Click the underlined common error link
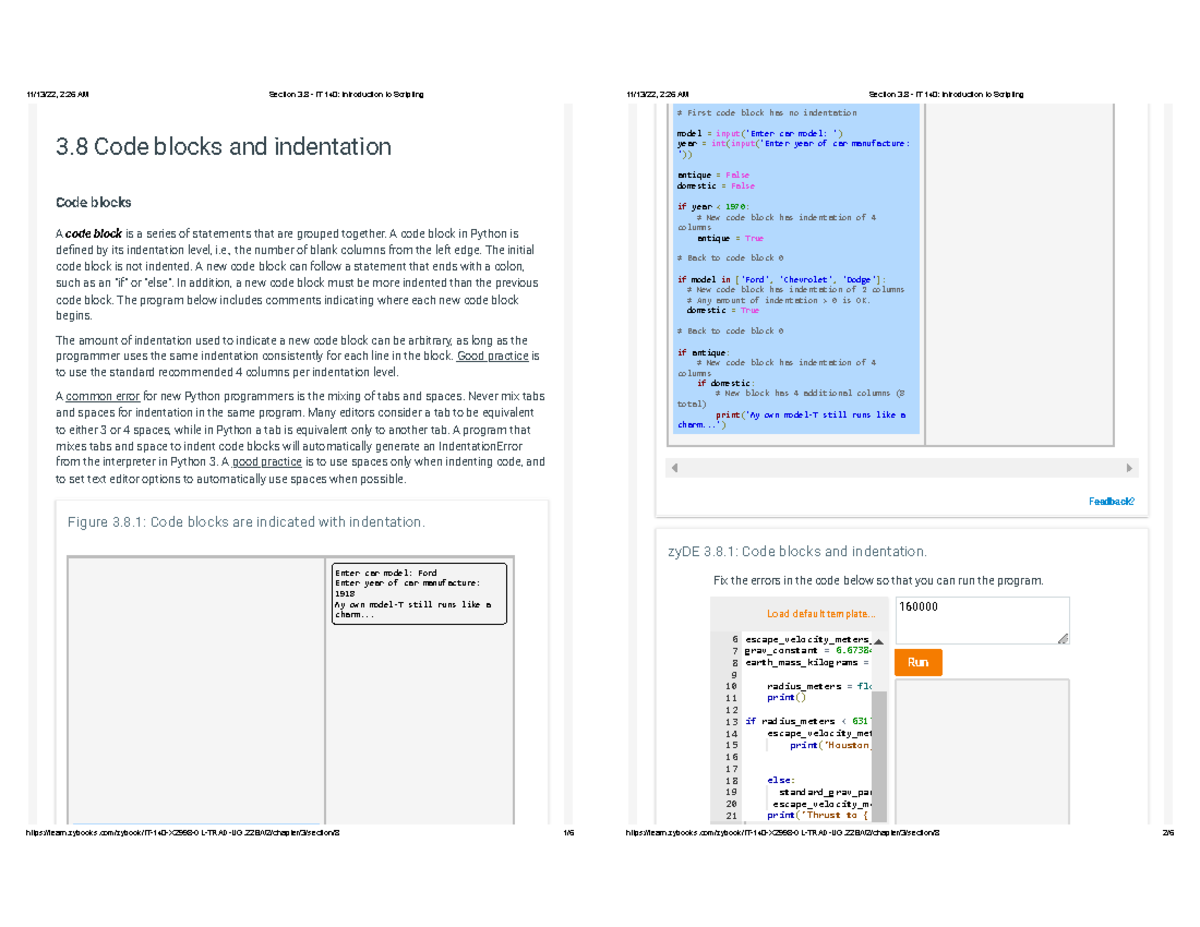Image resolution: width=1200 pixels, height=927 pixels. 102,396
